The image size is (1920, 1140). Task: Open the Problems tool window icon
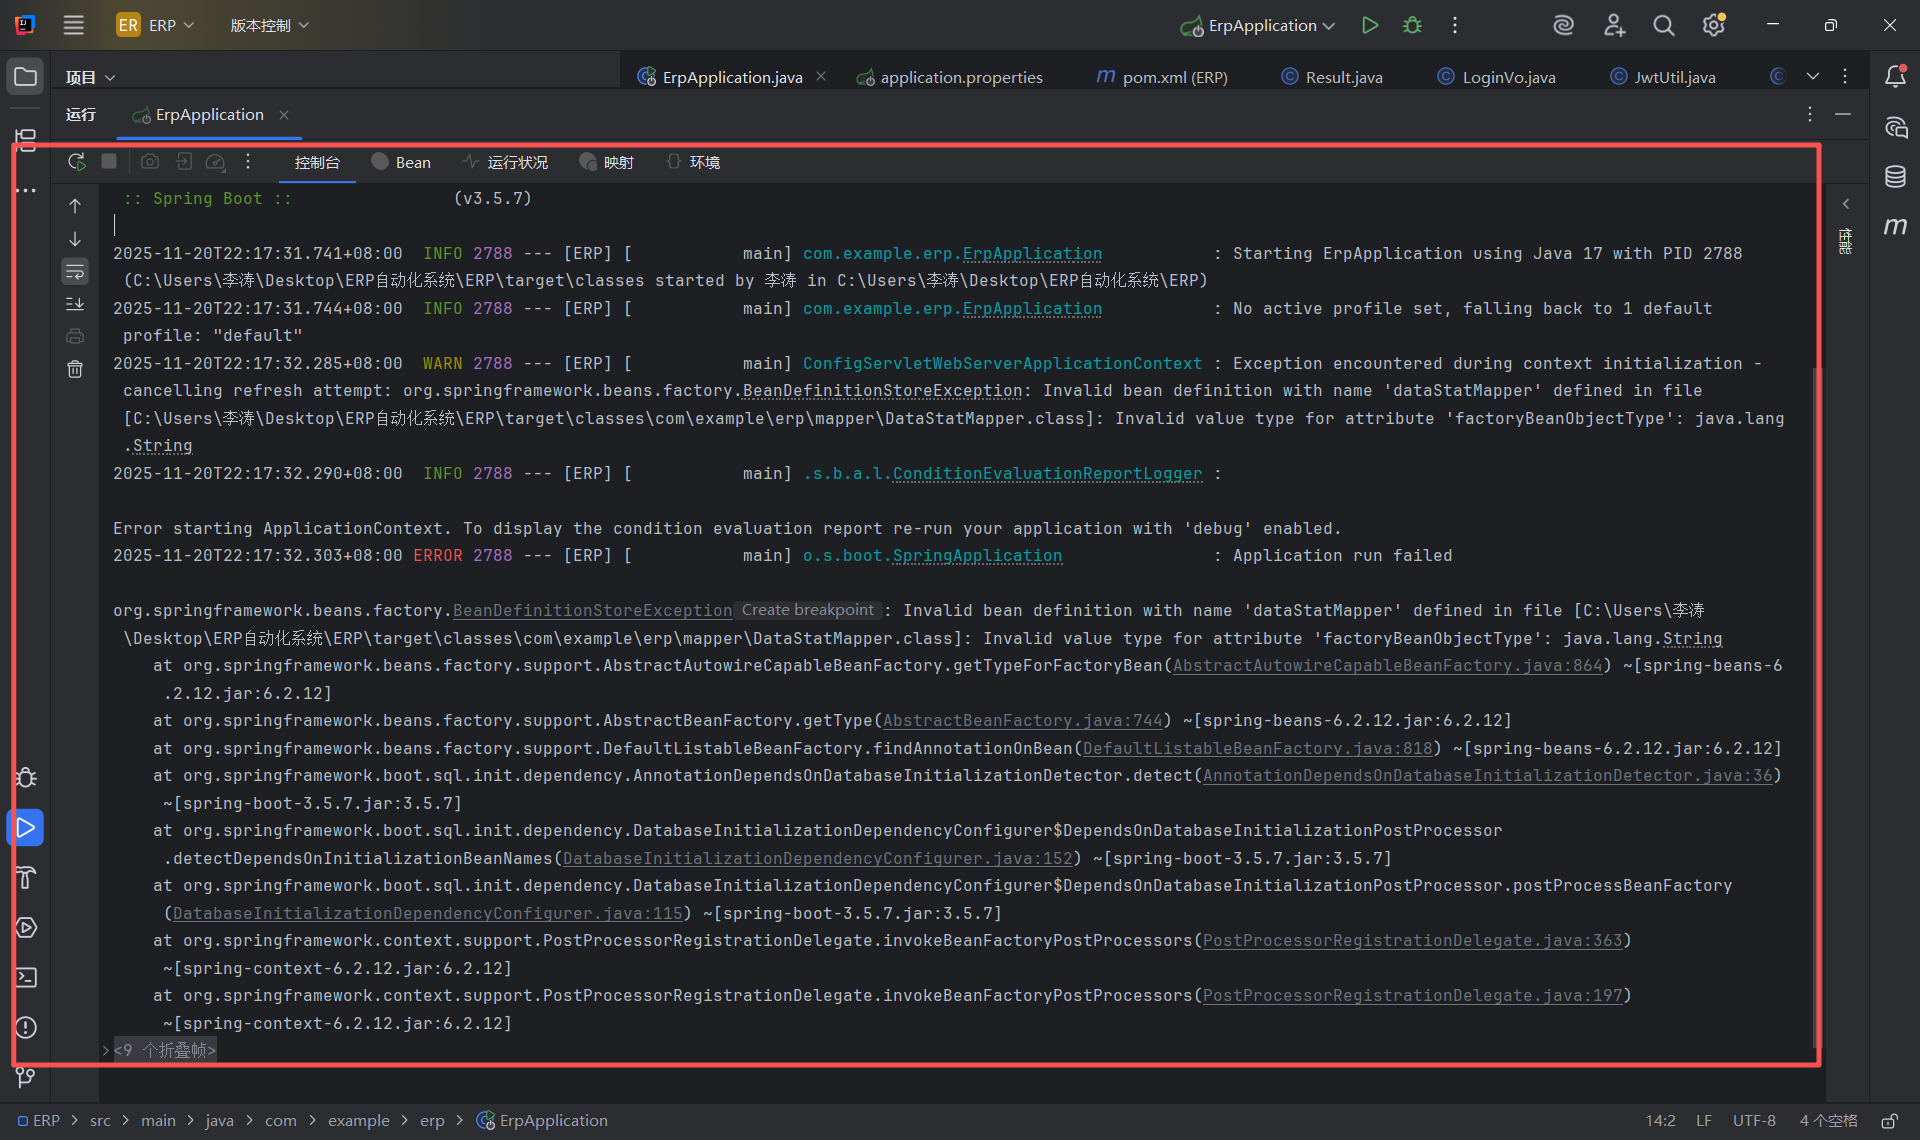coord(26,1027)
